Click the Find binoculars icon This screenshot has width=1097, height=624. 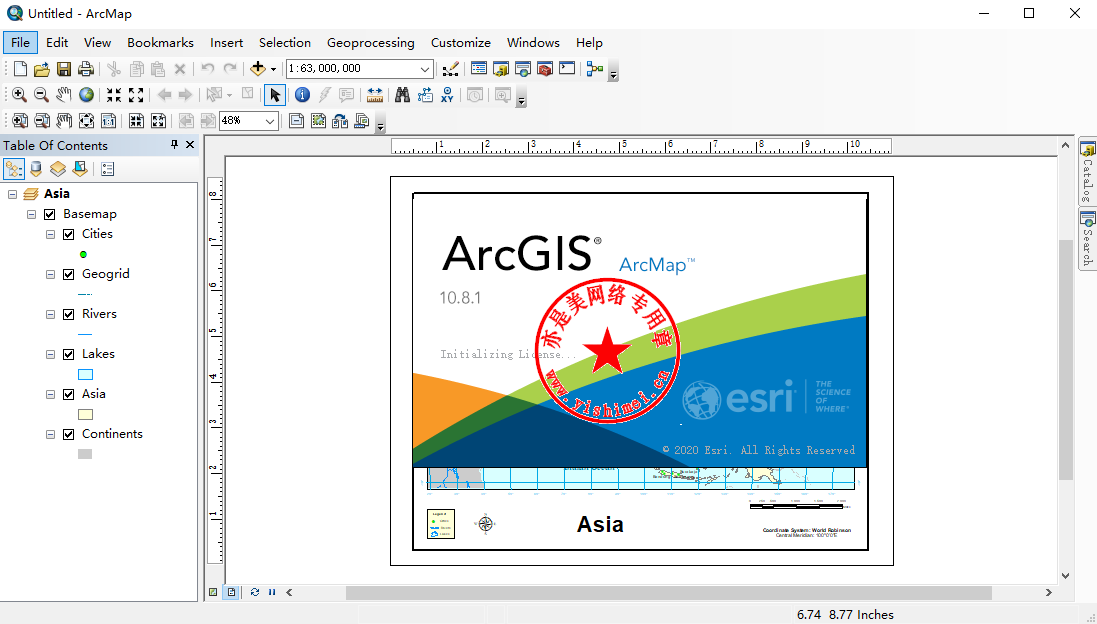tap(402, 95)
